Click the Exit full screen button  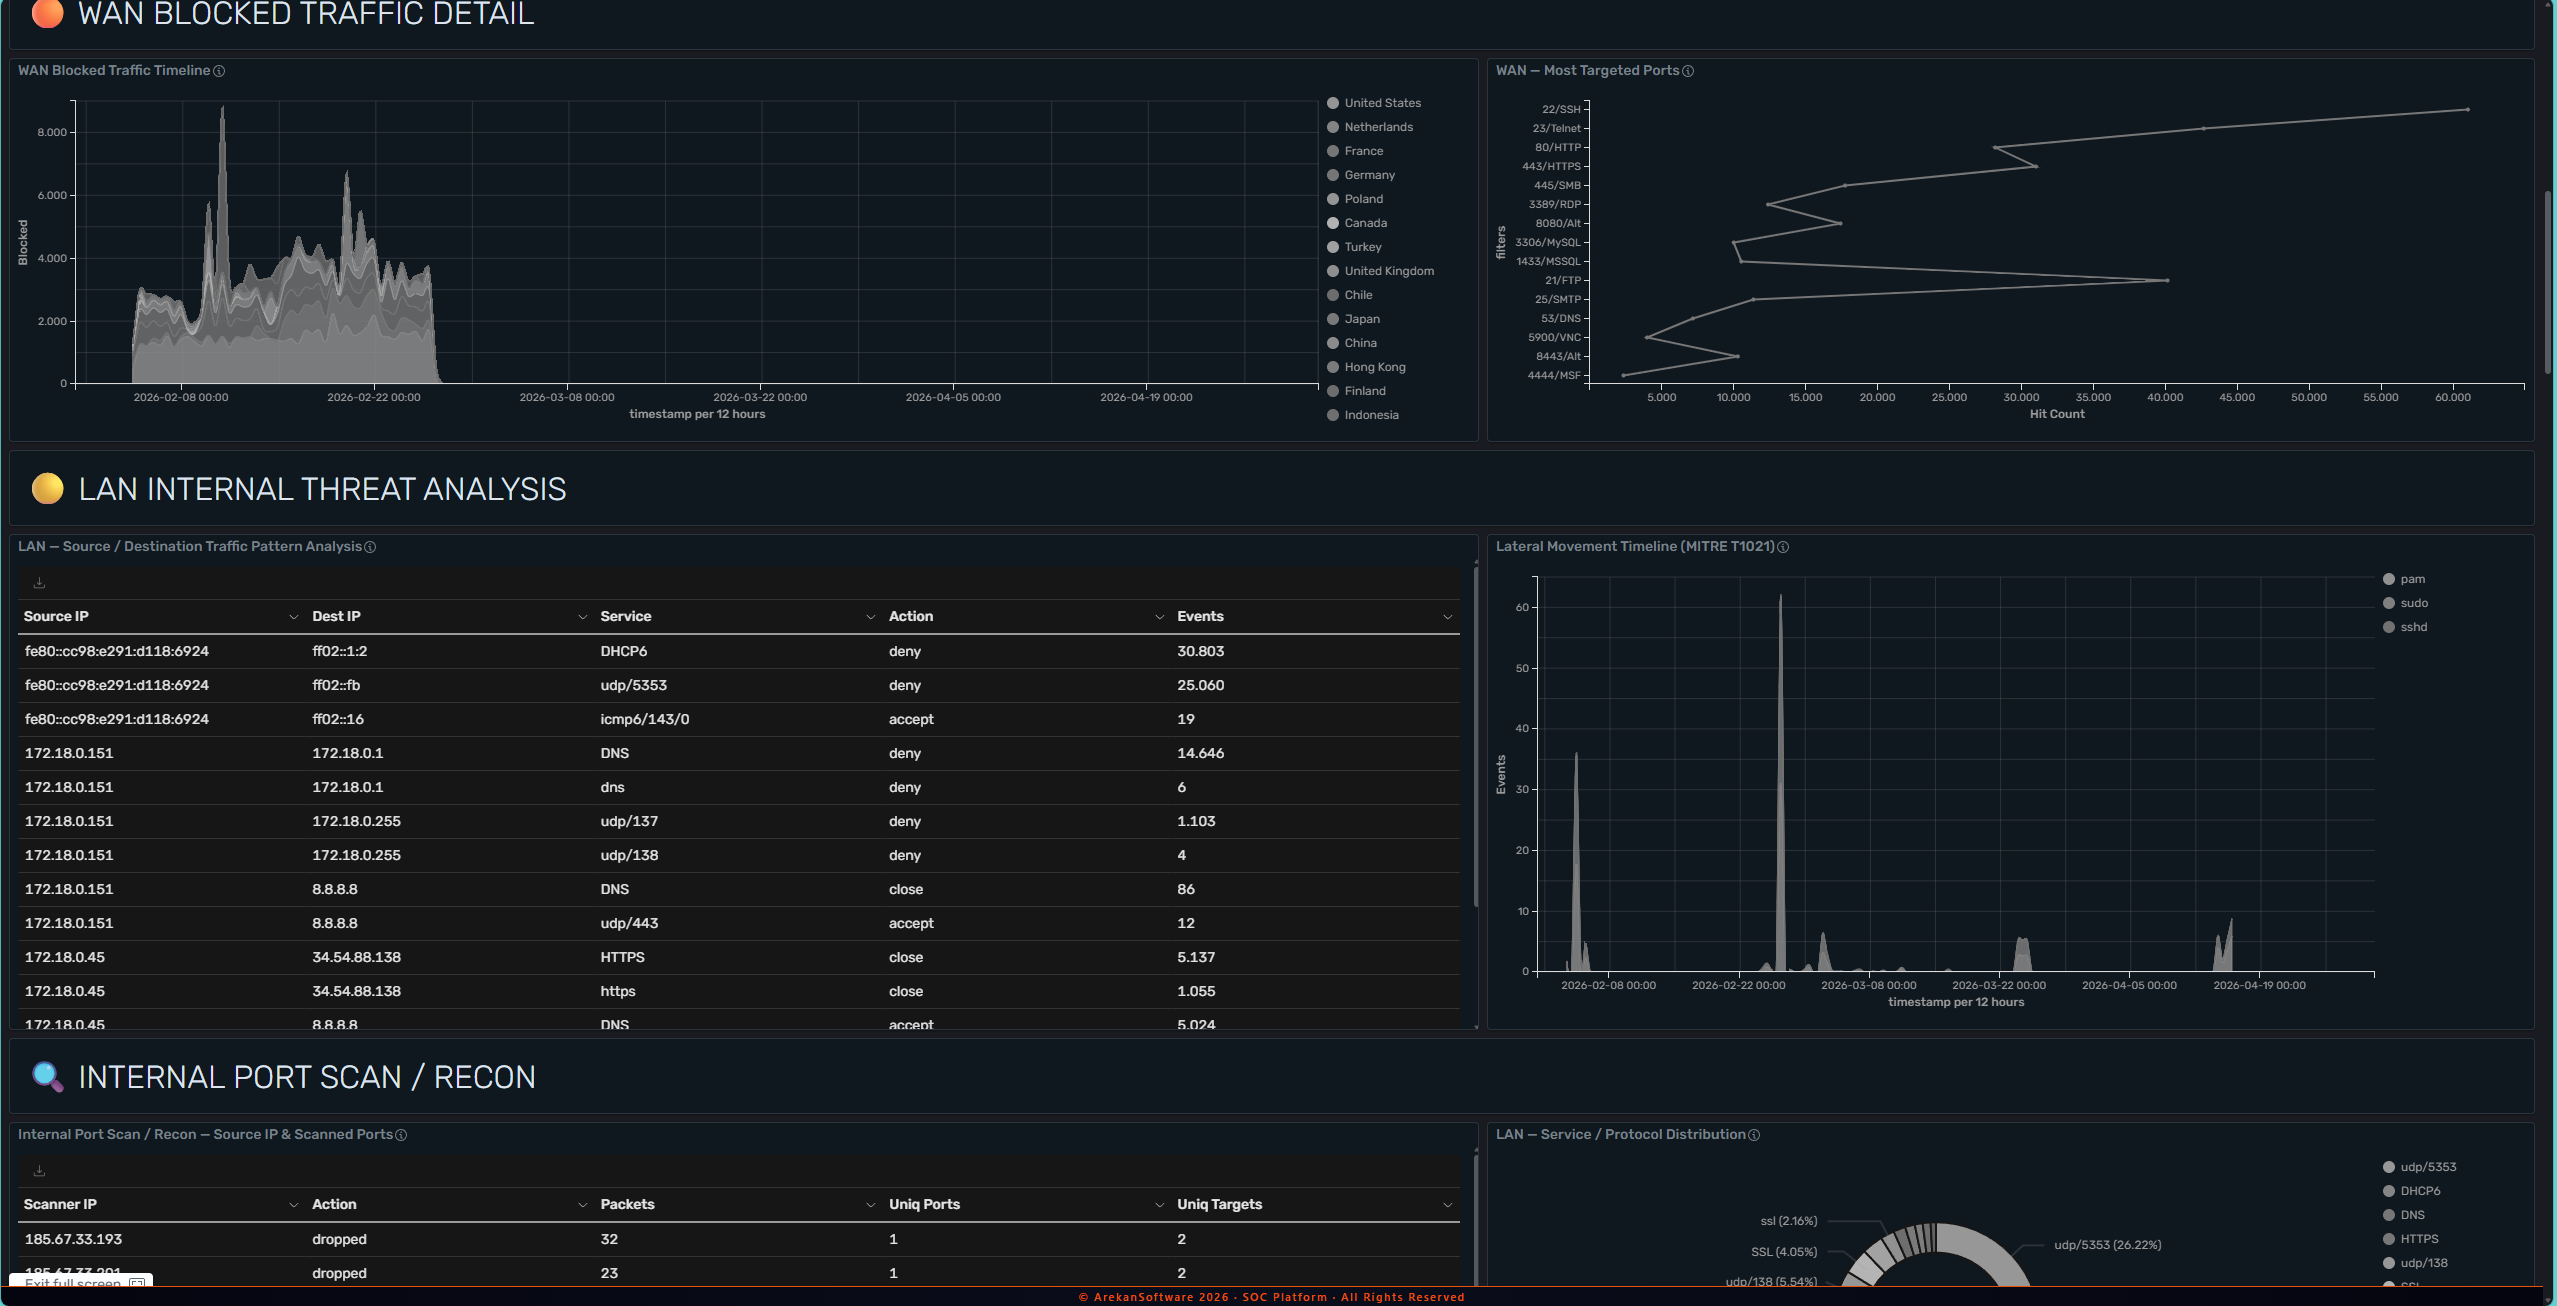point(81,1281)
